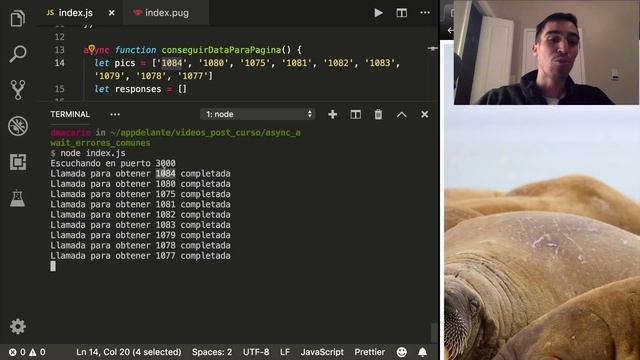Image resolution: width=640 pixels, height=360 pixels.
Task: Open panel views ellipsis next to TERMINAL
Action: [x=115, y=114]
